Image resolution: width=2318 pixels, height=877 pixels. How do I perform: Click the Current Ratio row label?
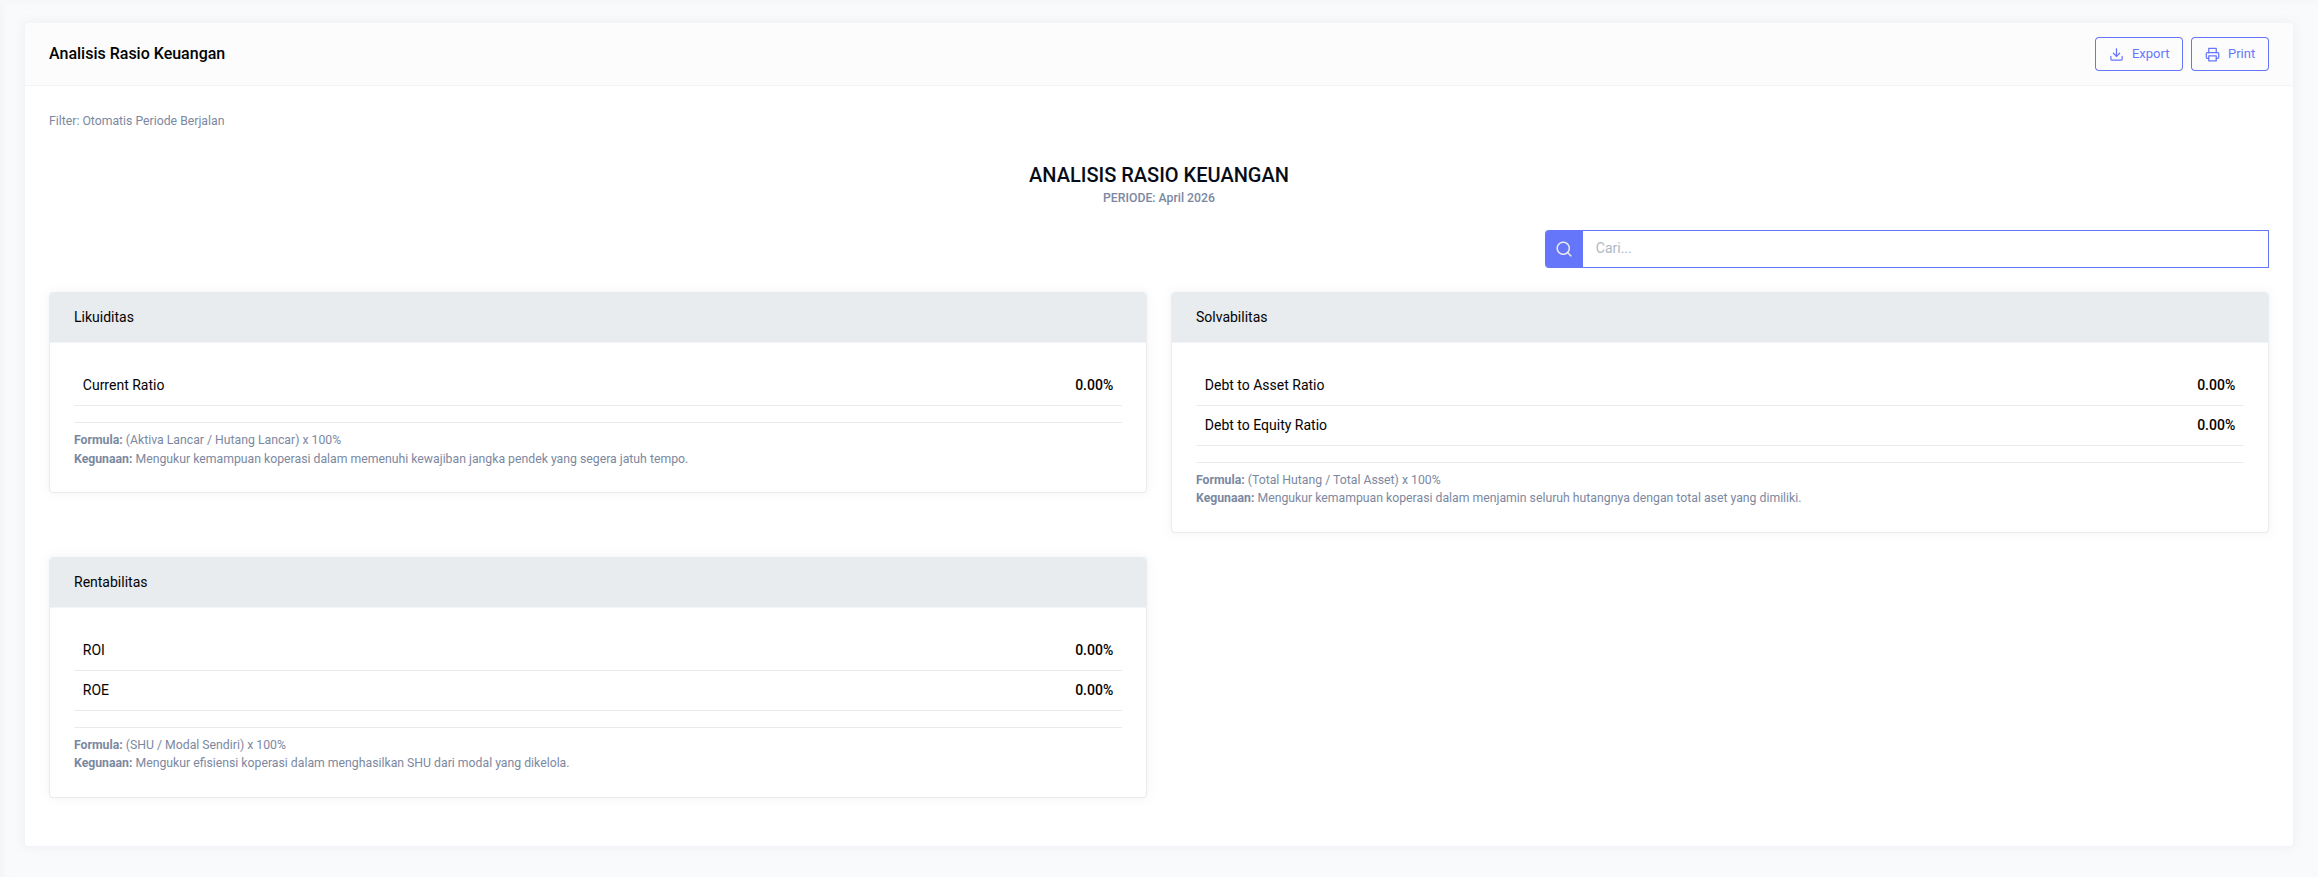pyautogui.click(x=123, y=385)
